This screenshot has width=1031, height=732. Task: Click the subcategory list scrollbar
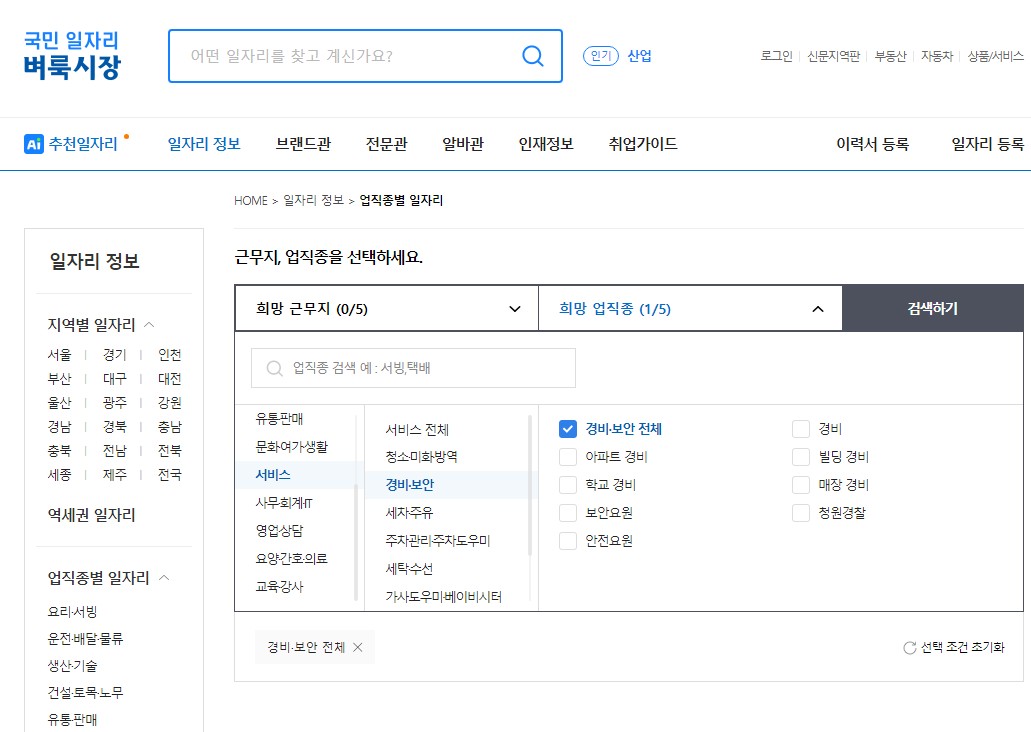[x=530, y=485]
